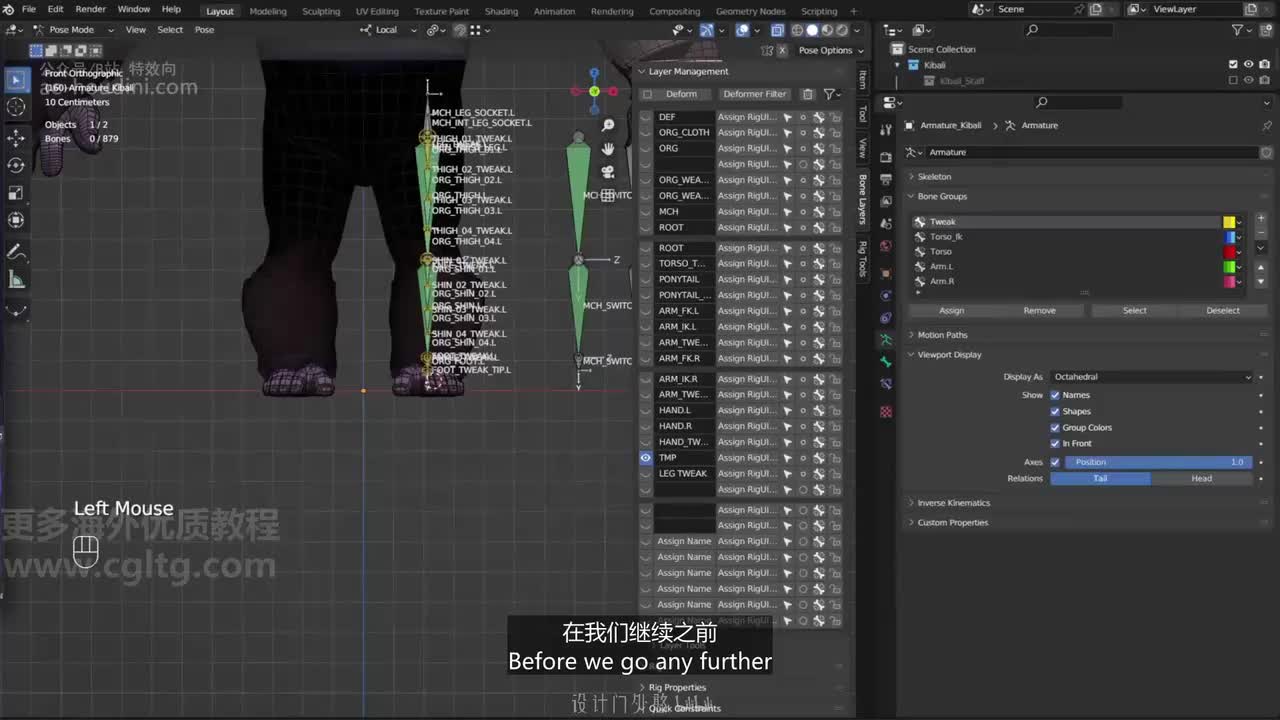Click the Select bone group button
Image resolution: width=1280 pixels, height=720 pixels.
[1134, 310]
